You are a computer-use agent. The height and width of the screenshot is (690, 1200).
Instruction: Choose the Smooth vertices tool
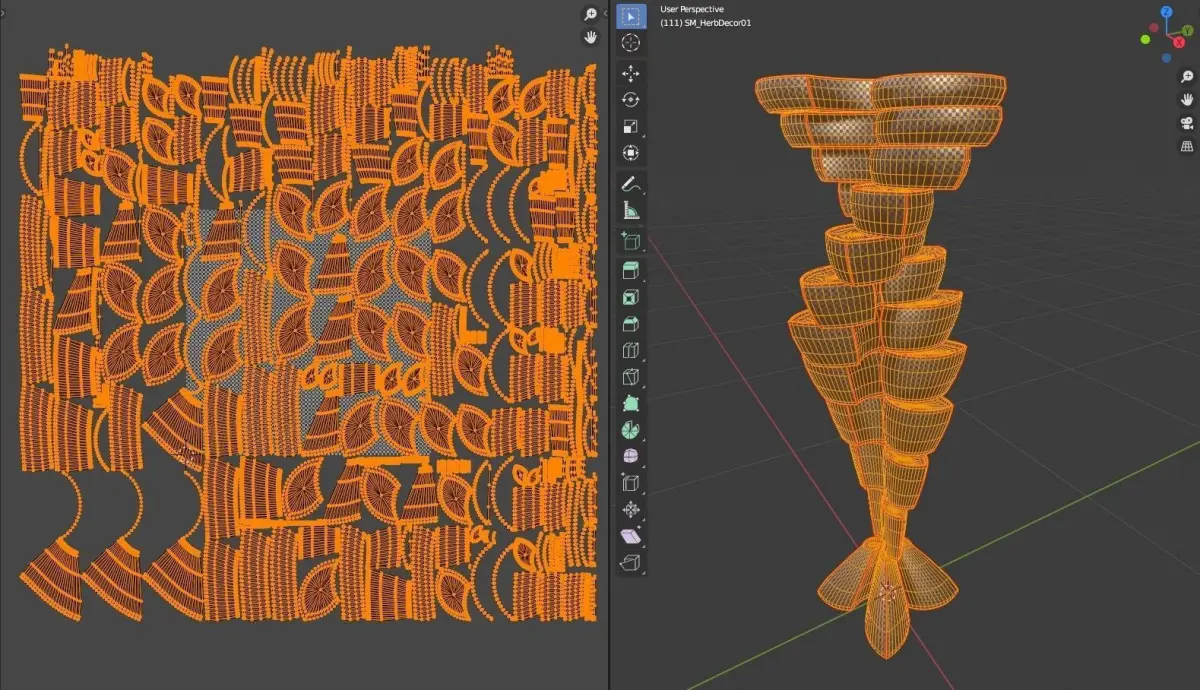pyautogui.click(x=631, y=456)
